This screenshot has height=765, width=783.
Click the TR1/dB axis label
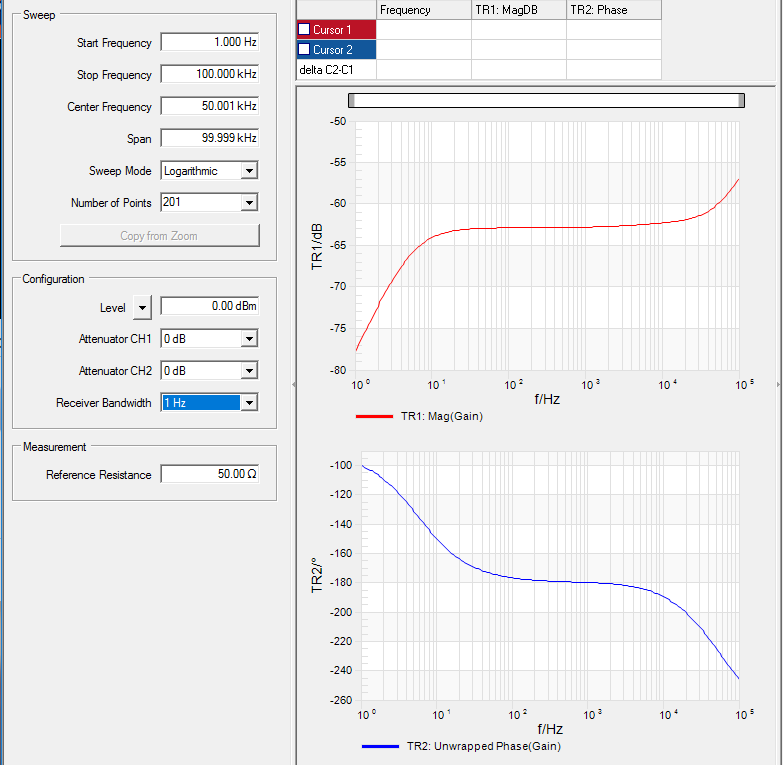coord(317,247)
